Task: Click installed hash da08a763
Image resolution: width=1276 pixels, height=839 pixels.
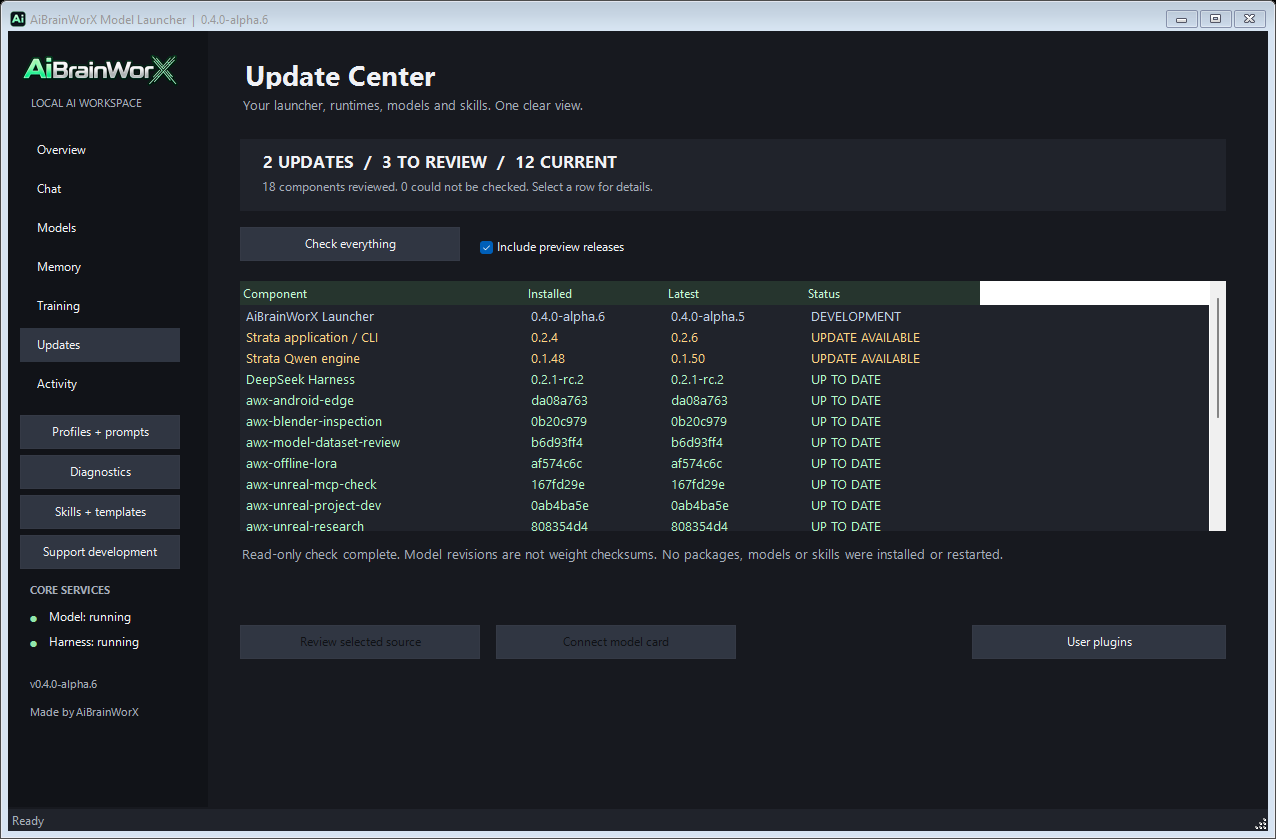Action: coord(558,401)
